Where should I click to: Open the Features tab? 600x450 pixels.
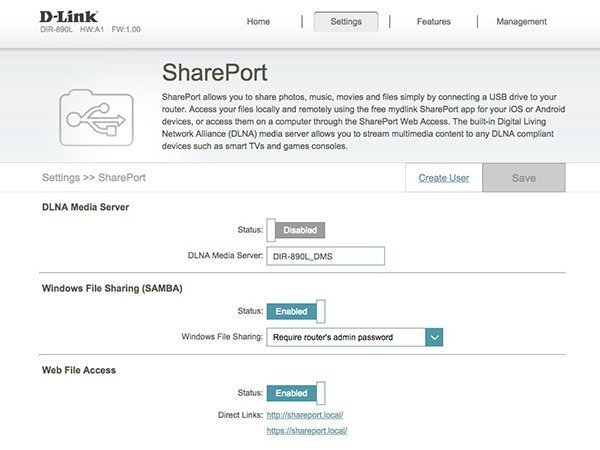[x=434, y=22]
